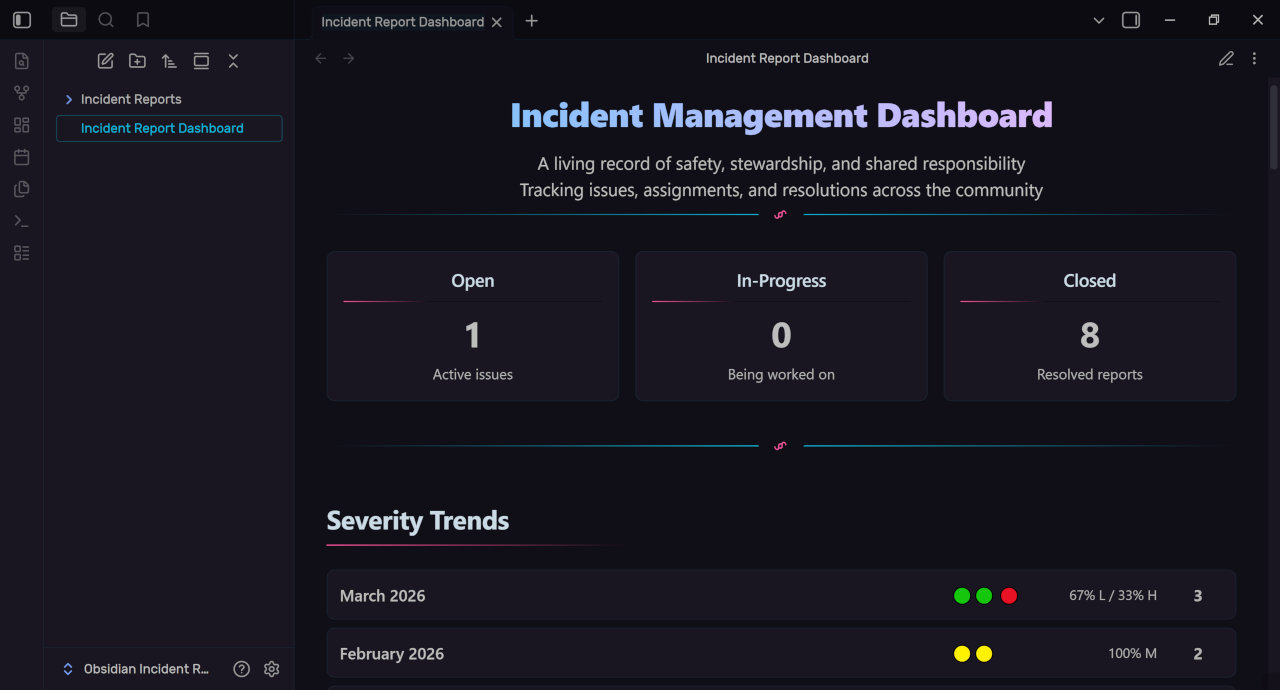Open the more options menu for the note
This screenshot has height=690, width=1280.
(x=1255, y=59)
